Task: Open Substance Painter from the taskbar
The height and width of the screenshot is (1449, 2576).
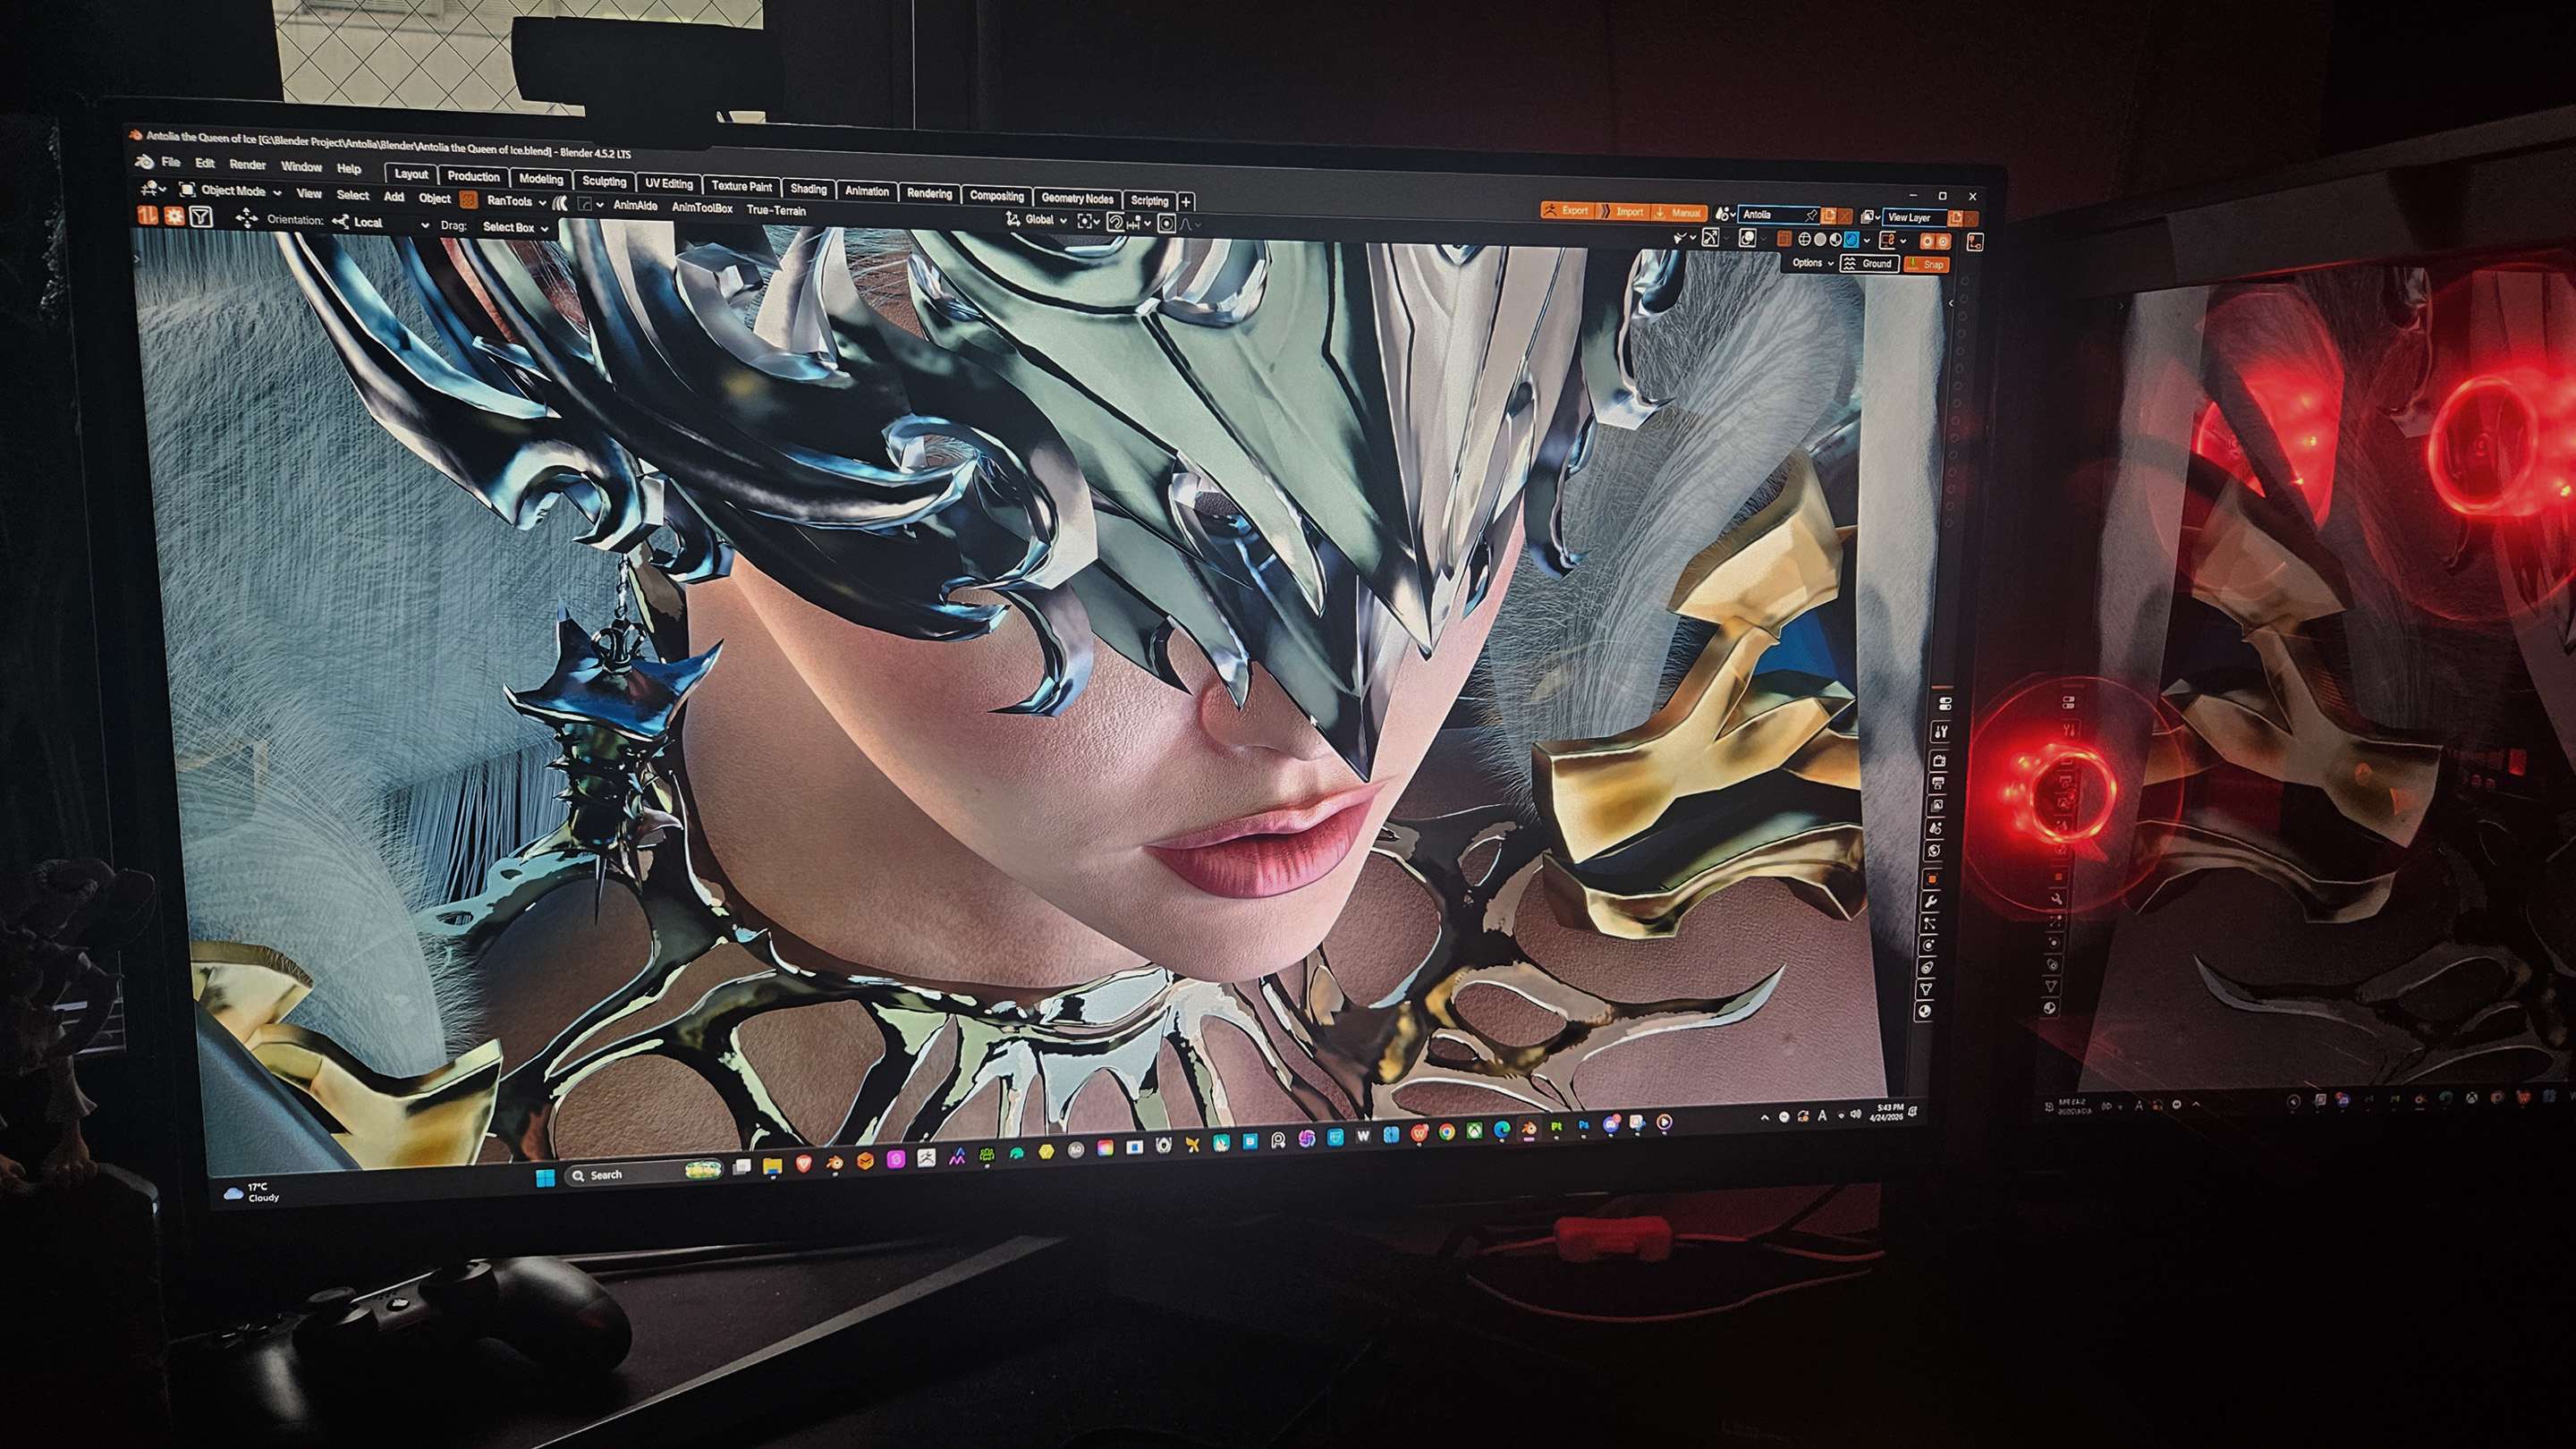Action: [1556, 1127]
